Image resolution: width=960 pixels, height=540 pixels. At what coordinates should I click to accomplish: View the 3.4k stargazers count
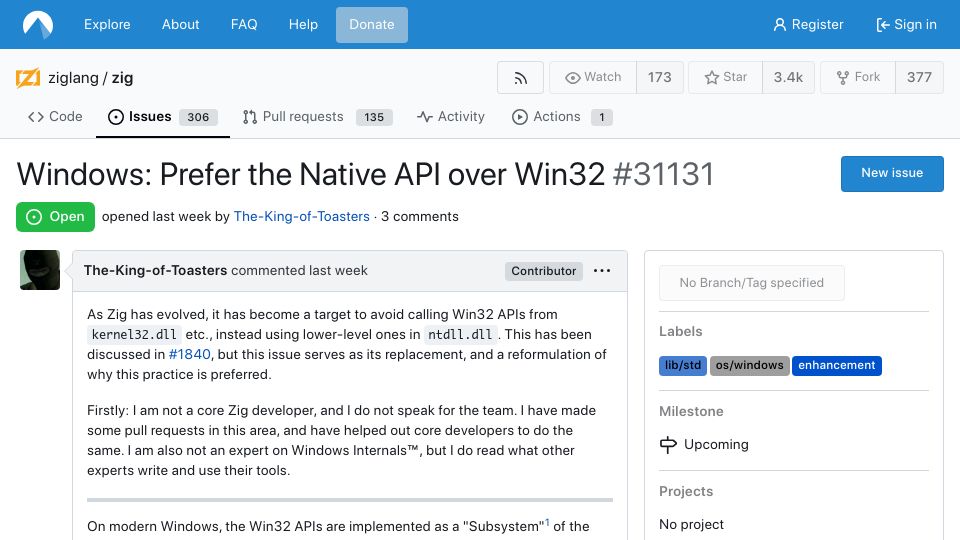[x=788, y=78]
